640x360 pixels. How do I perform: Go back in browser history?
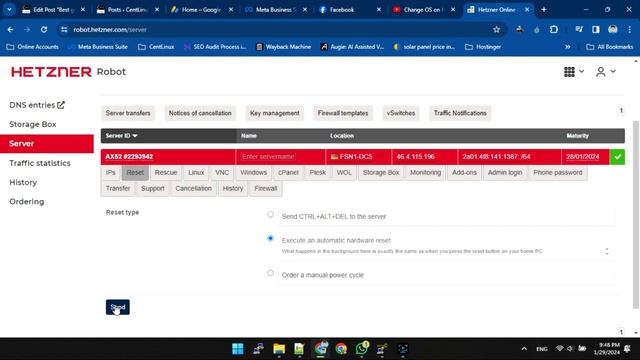[11, 29]
